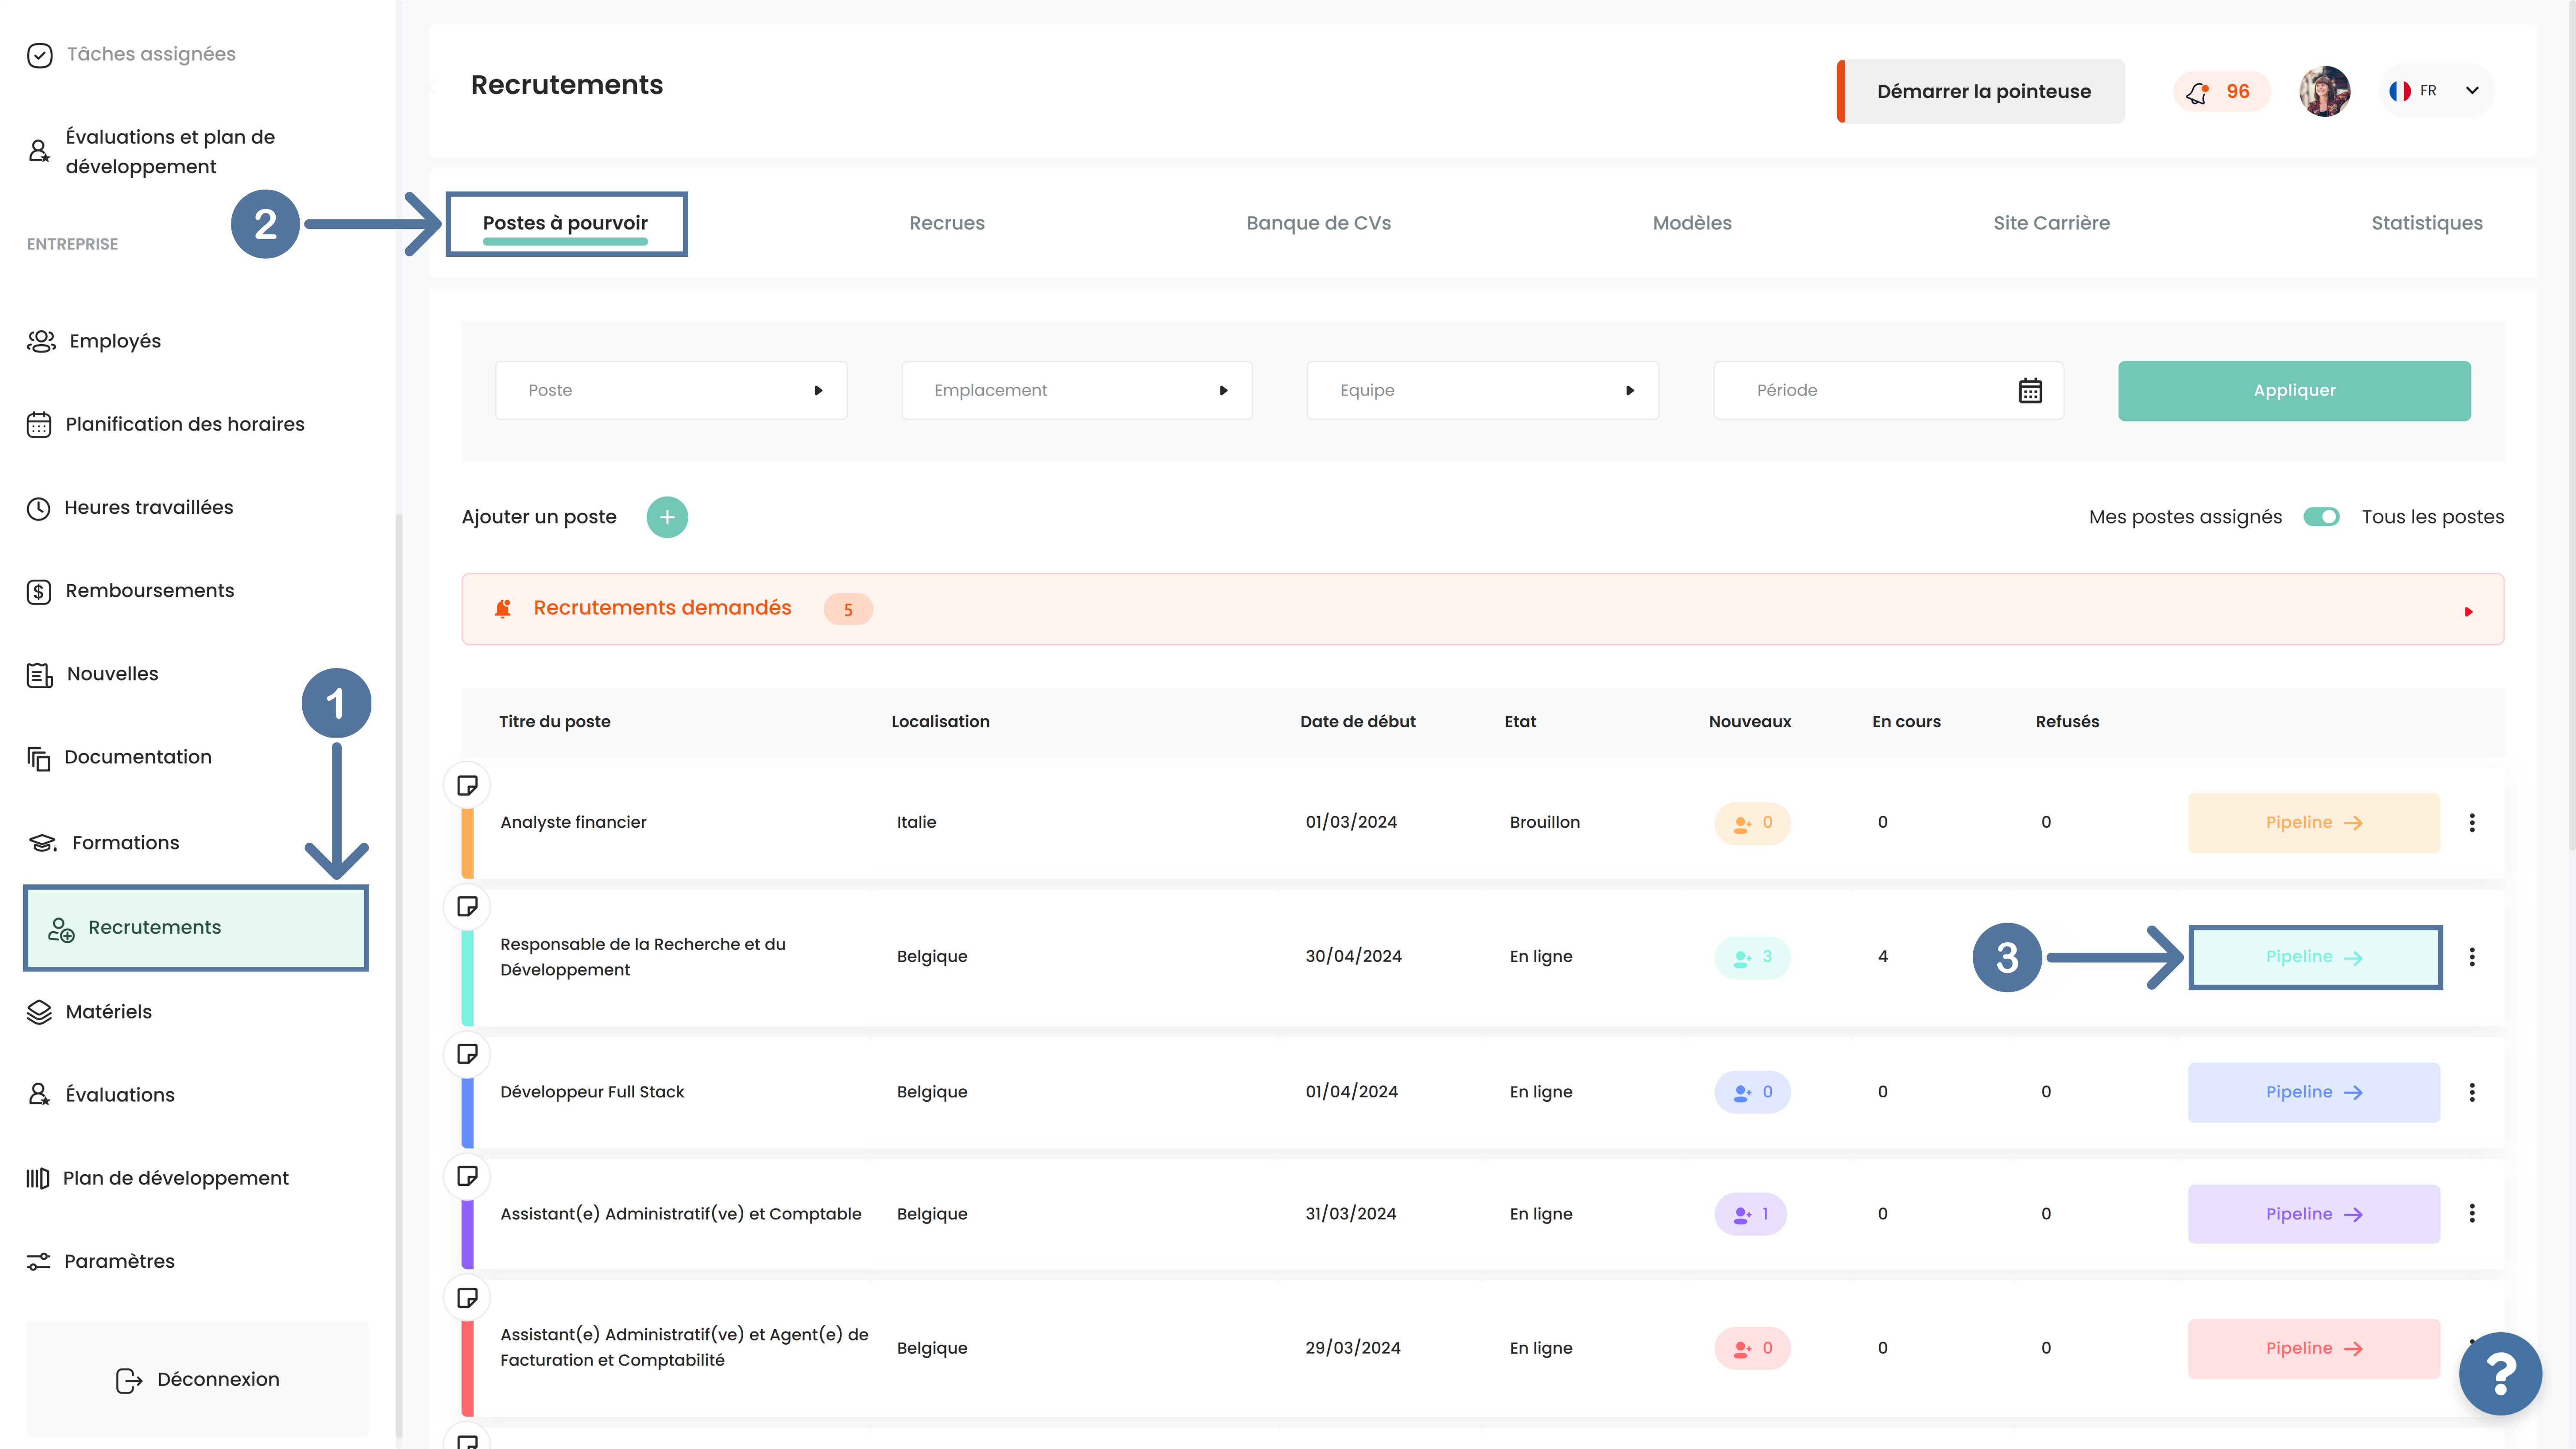Open the Banque de CVs tab
The image size is (2576, 1449).
click(1318, 223)
